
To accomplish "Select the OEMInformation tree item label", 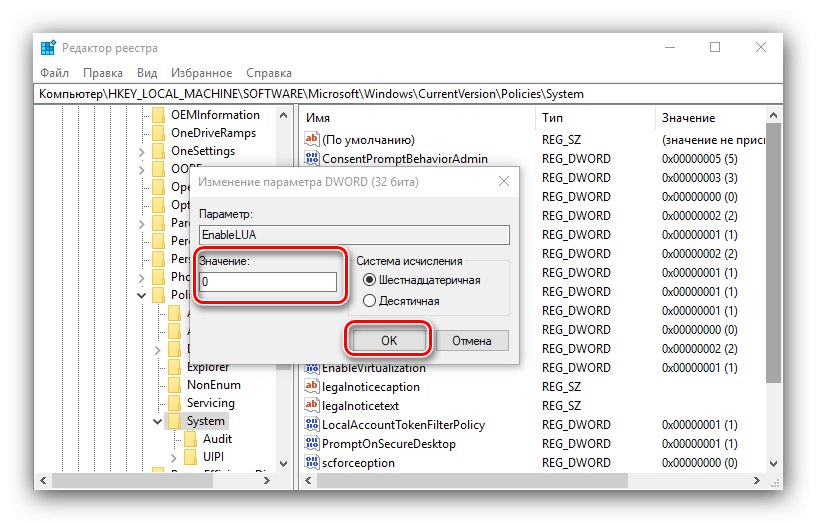I will click(x=215, y=114).
